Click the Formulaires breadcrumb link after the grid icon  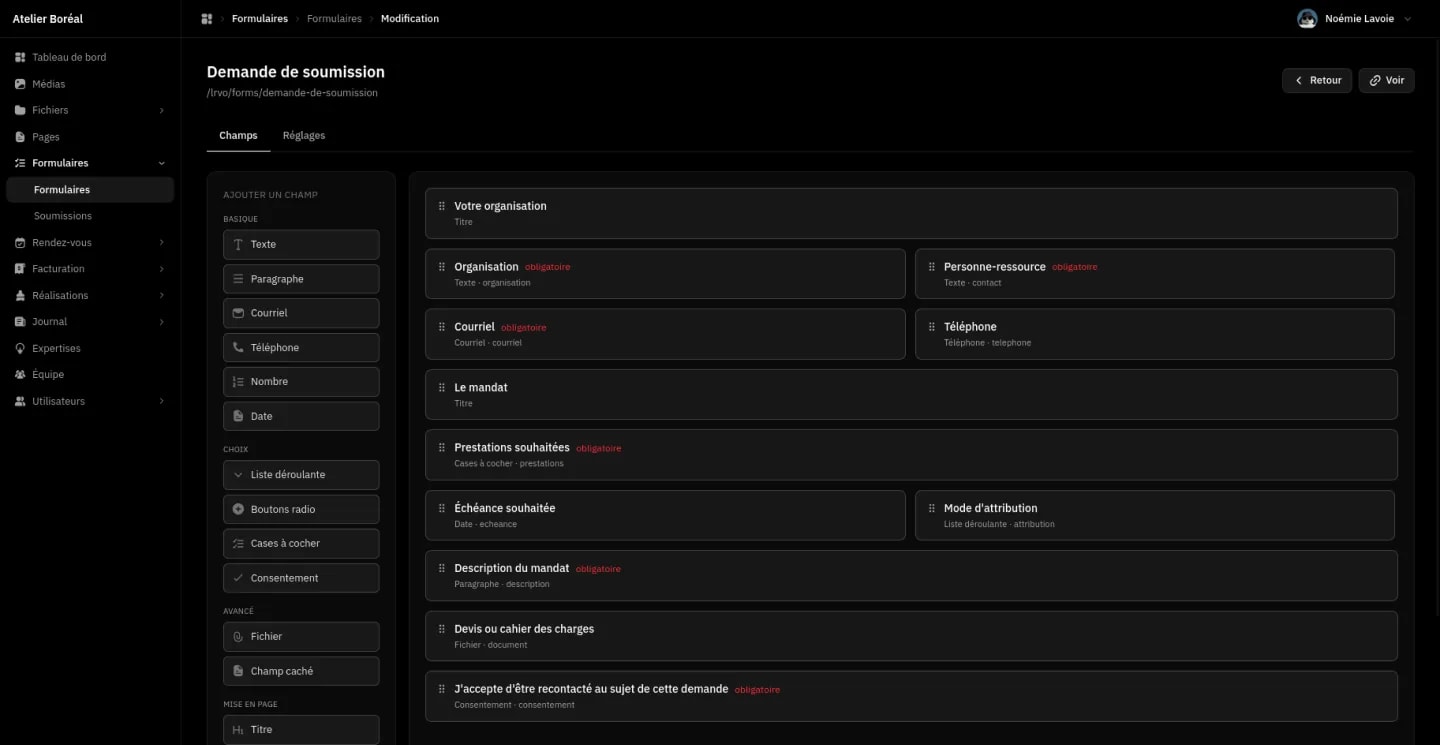point(260,19)
